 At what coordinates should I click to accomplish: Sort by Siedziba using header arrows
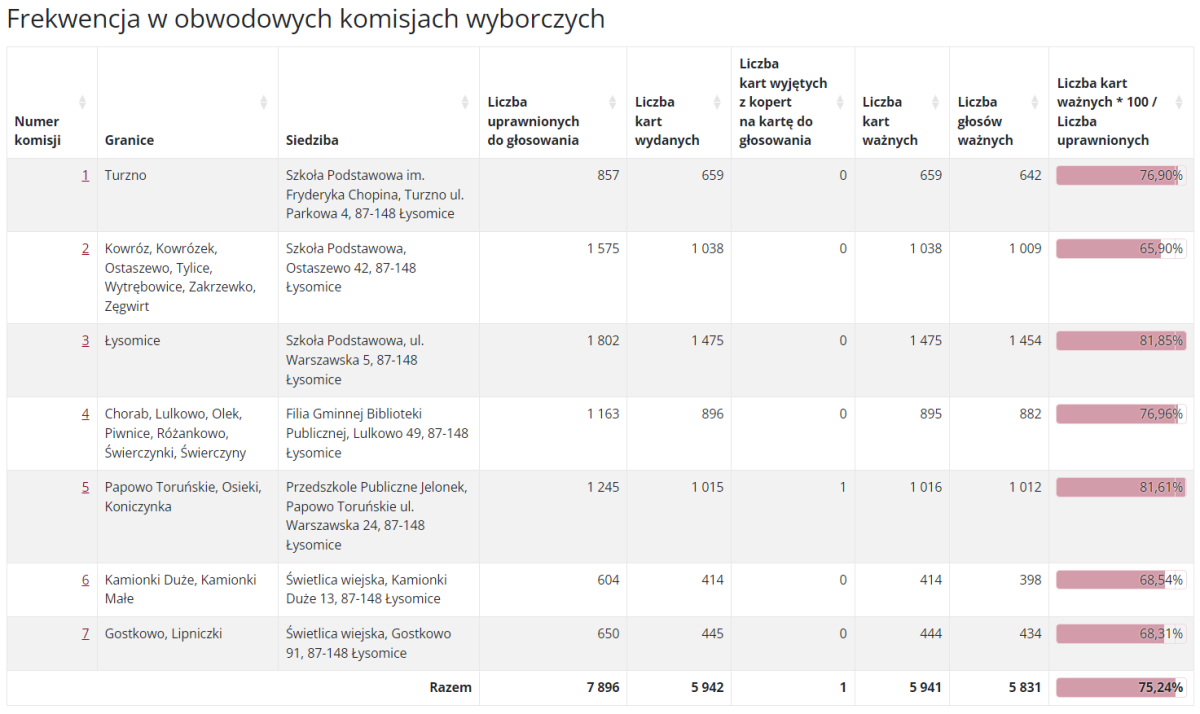click(x=465, y=102)
